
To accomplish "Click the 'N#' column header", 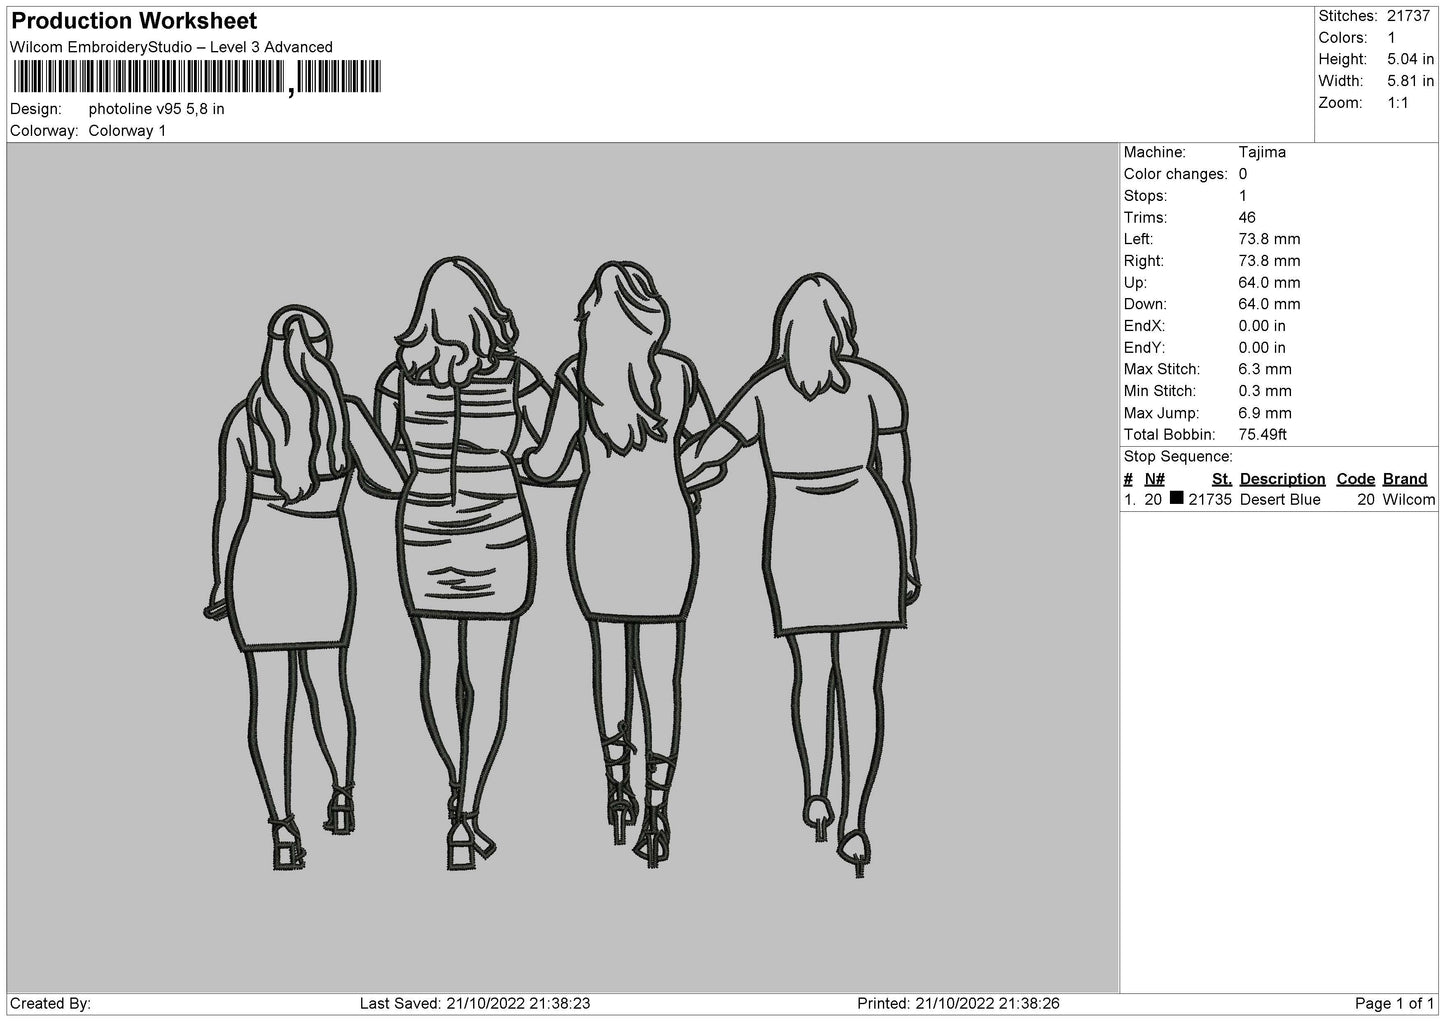I will click(x=1155, y=479).
